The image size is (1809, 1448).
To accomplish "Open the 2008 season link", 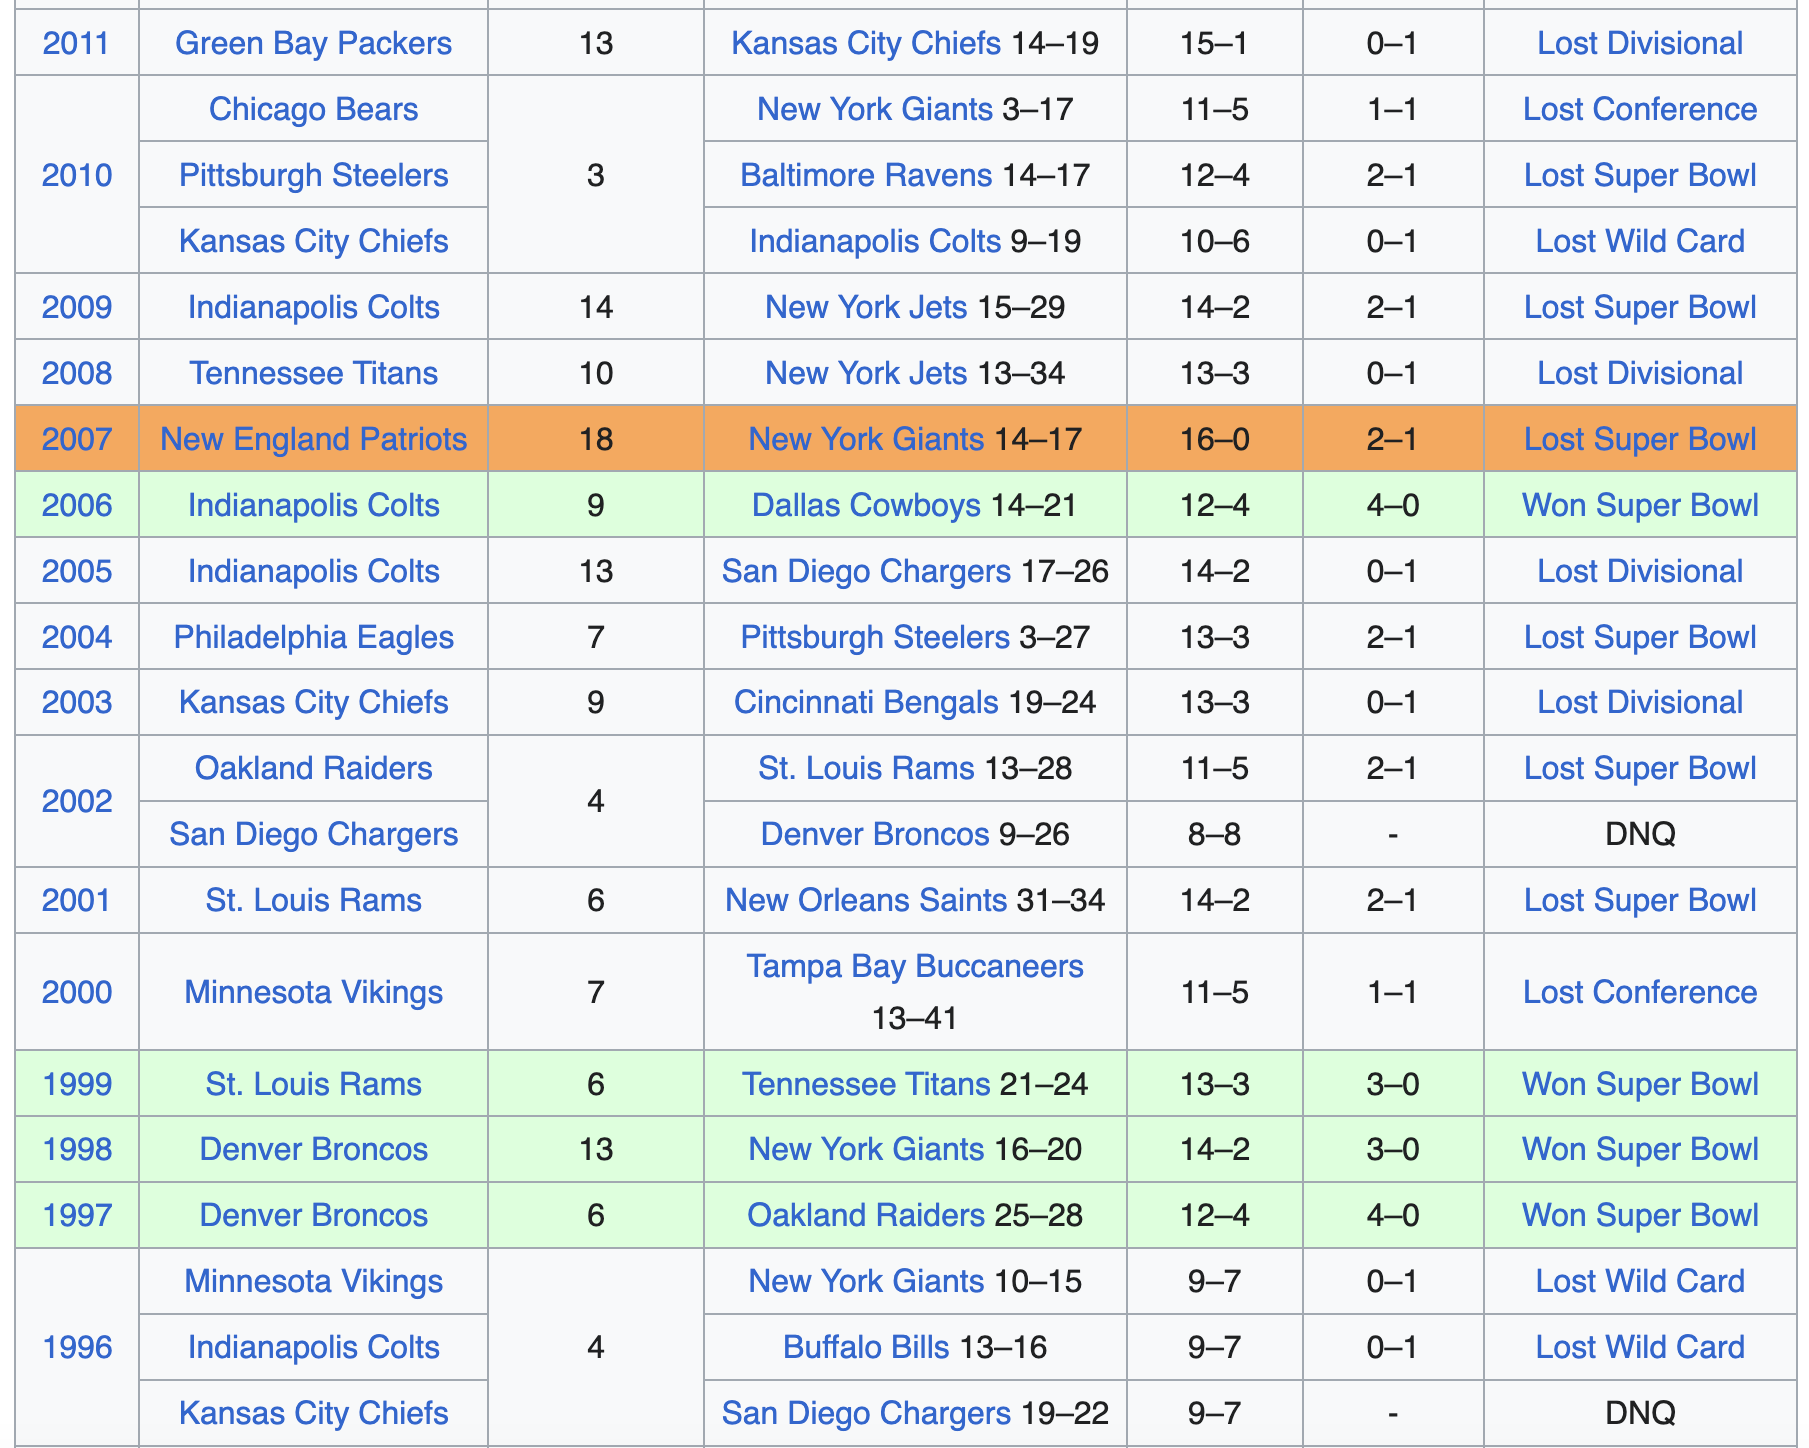I will [76, 373].
